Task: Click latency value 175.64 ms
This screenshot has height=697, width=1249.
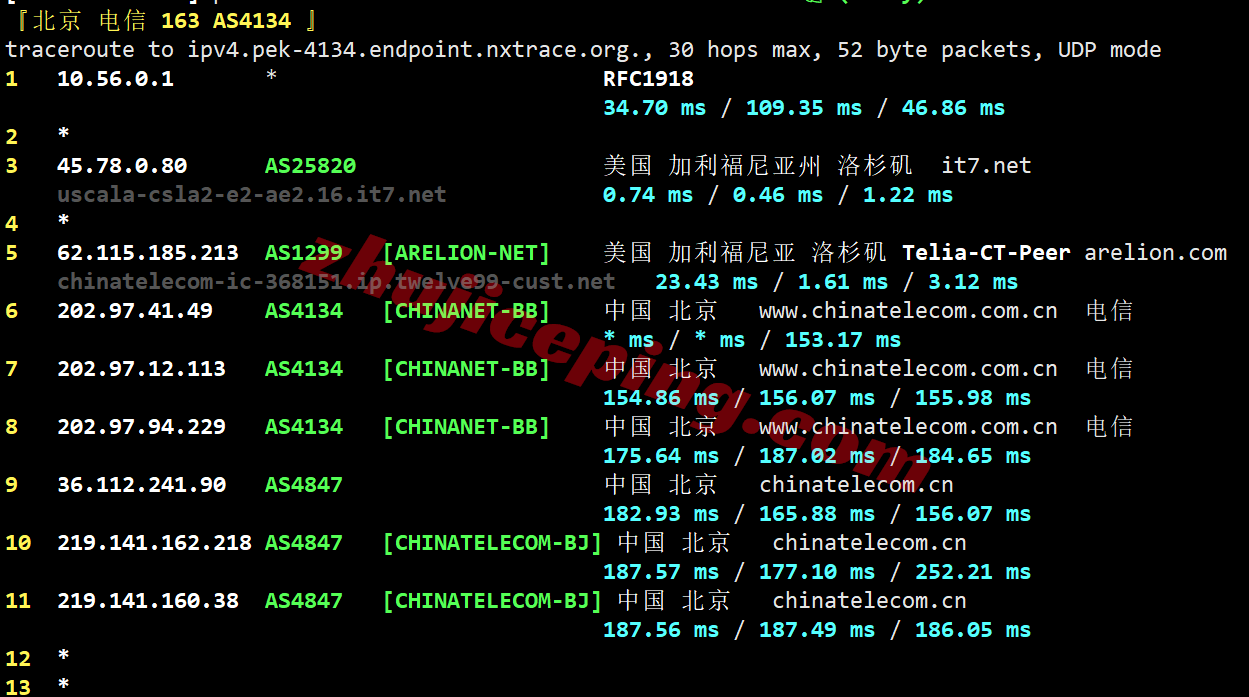Action: click(661, 456)
